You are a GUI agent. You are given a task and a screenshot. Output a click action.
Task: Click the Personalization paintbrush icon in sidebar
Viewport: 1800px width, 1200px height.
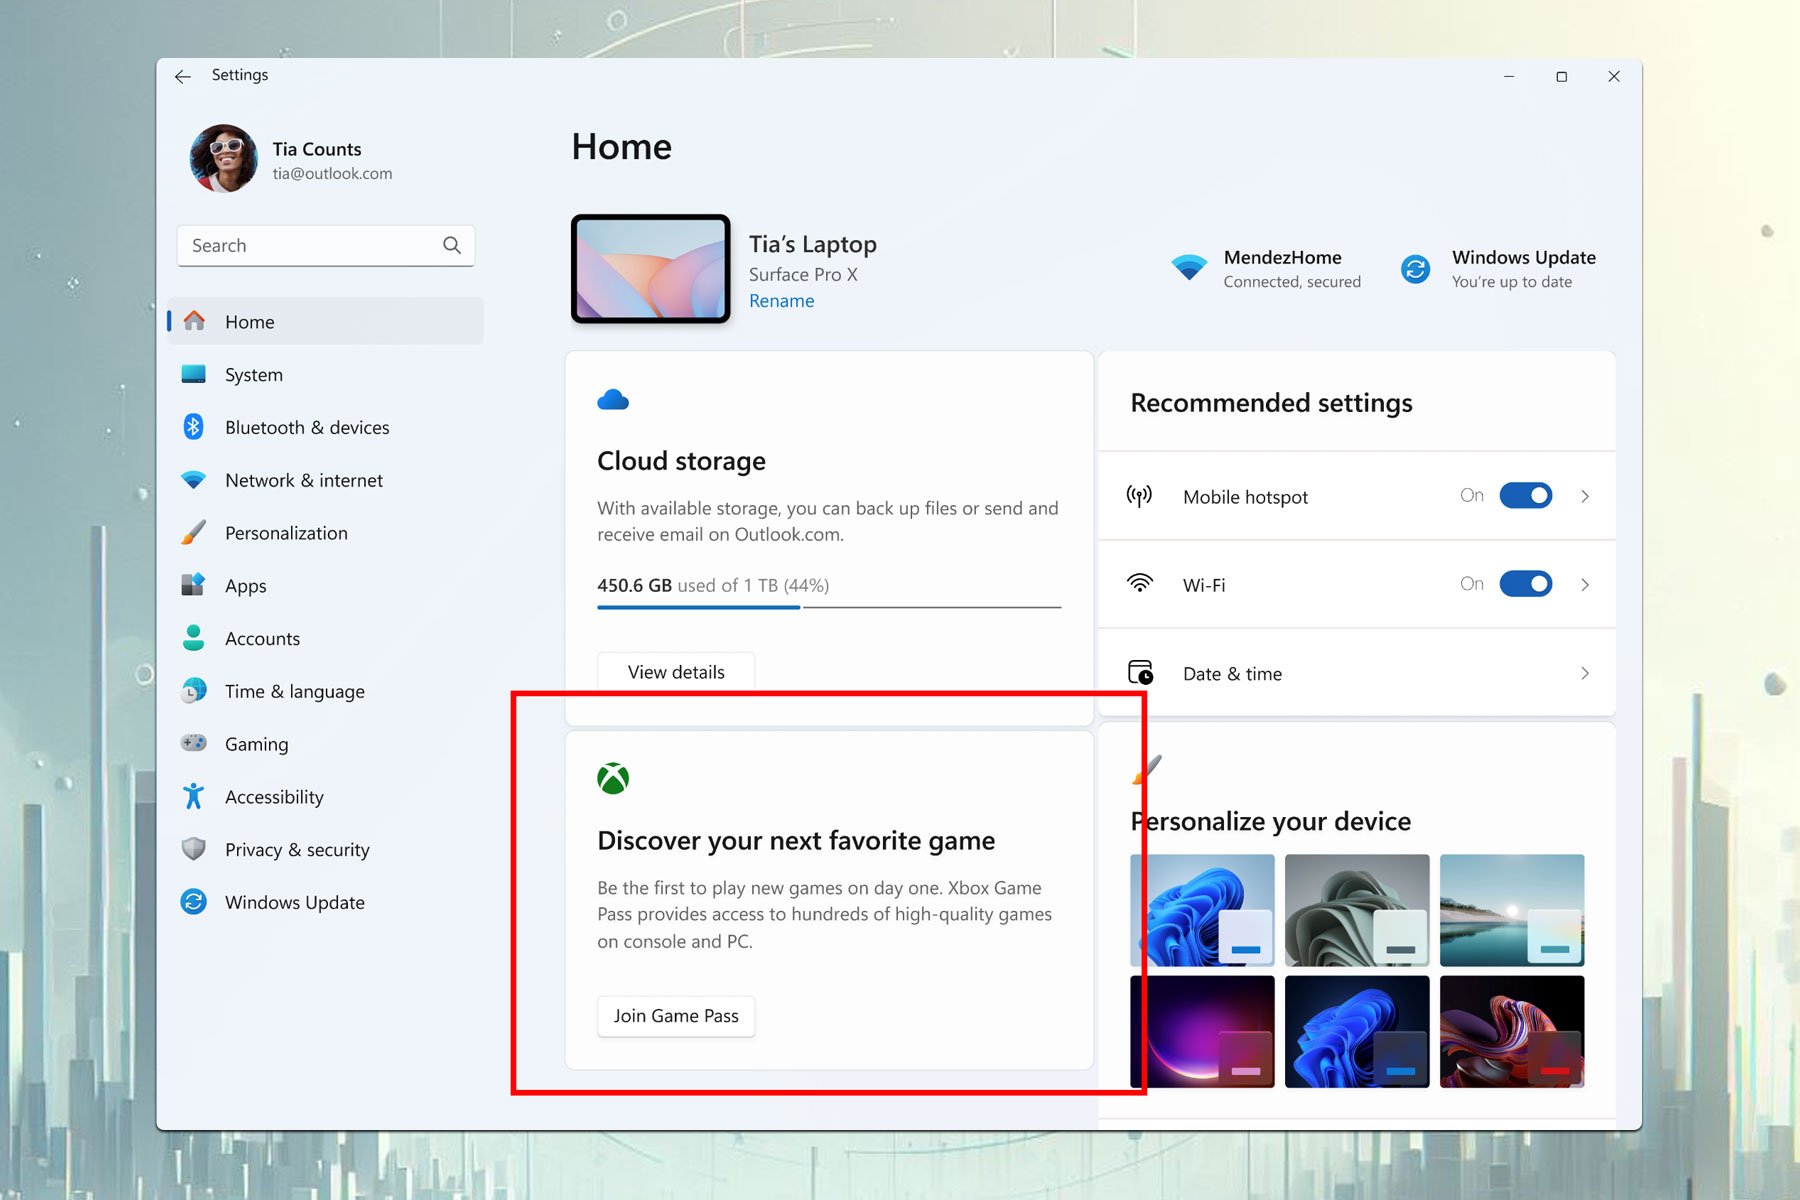(x=194, y=532)
